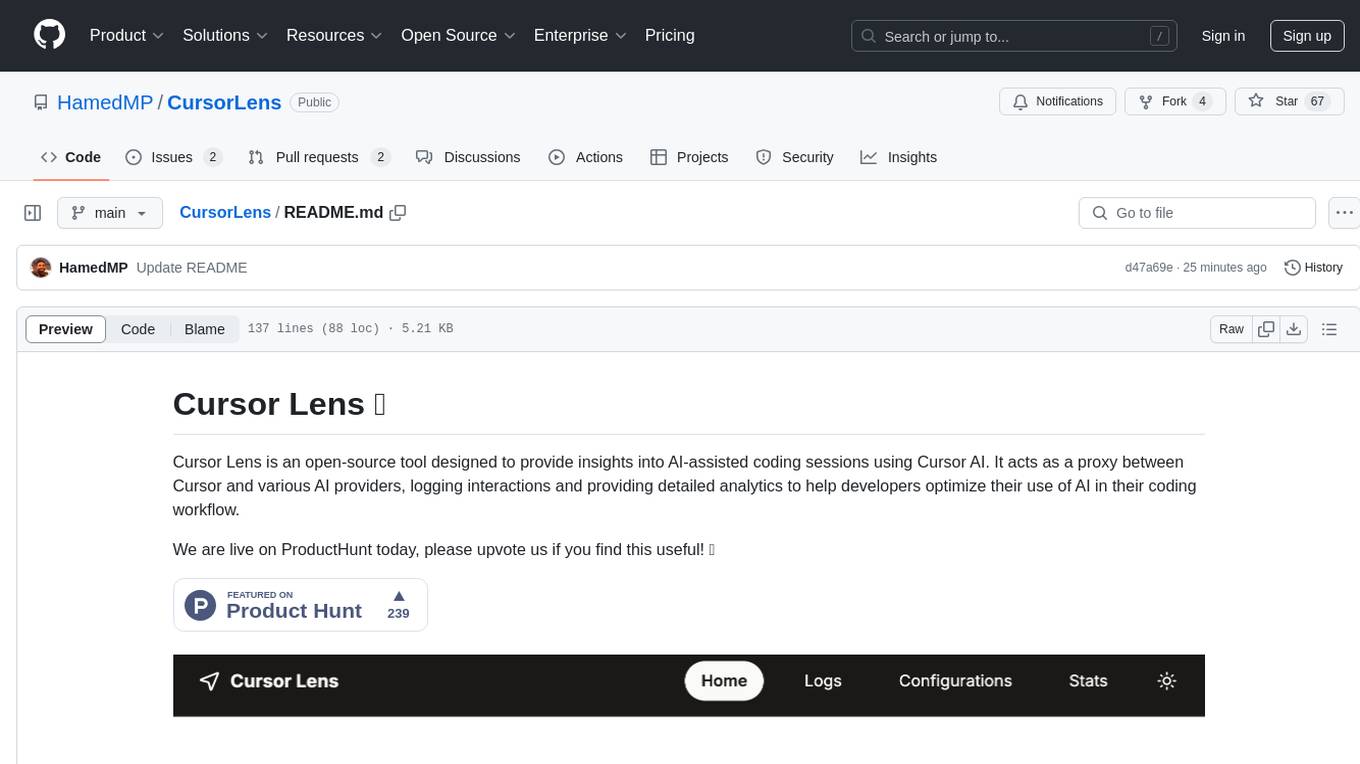Viewport: 1360px width, 764px height.
Task: Open the more file actions menu
Action: click(x=1344, y=213)
